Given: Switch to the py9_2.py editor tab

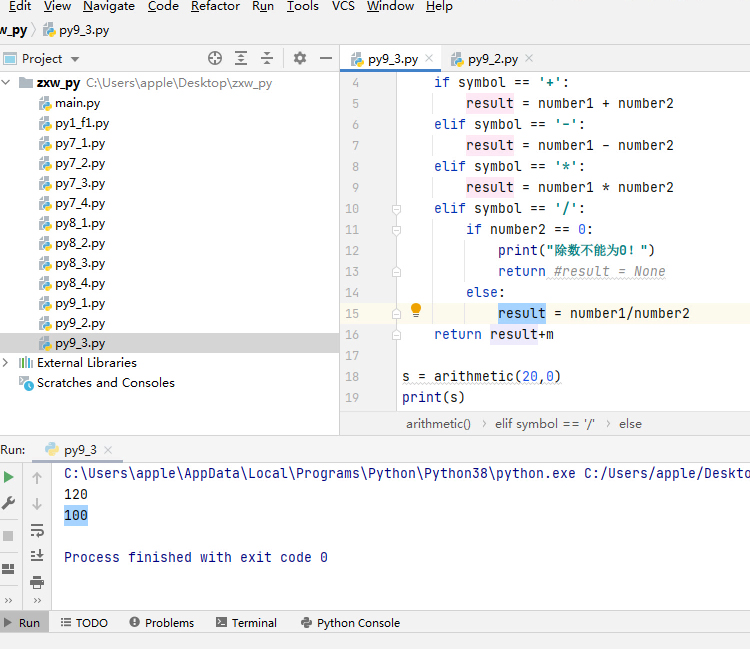Looking at the screenshot, I should point(493,59).
